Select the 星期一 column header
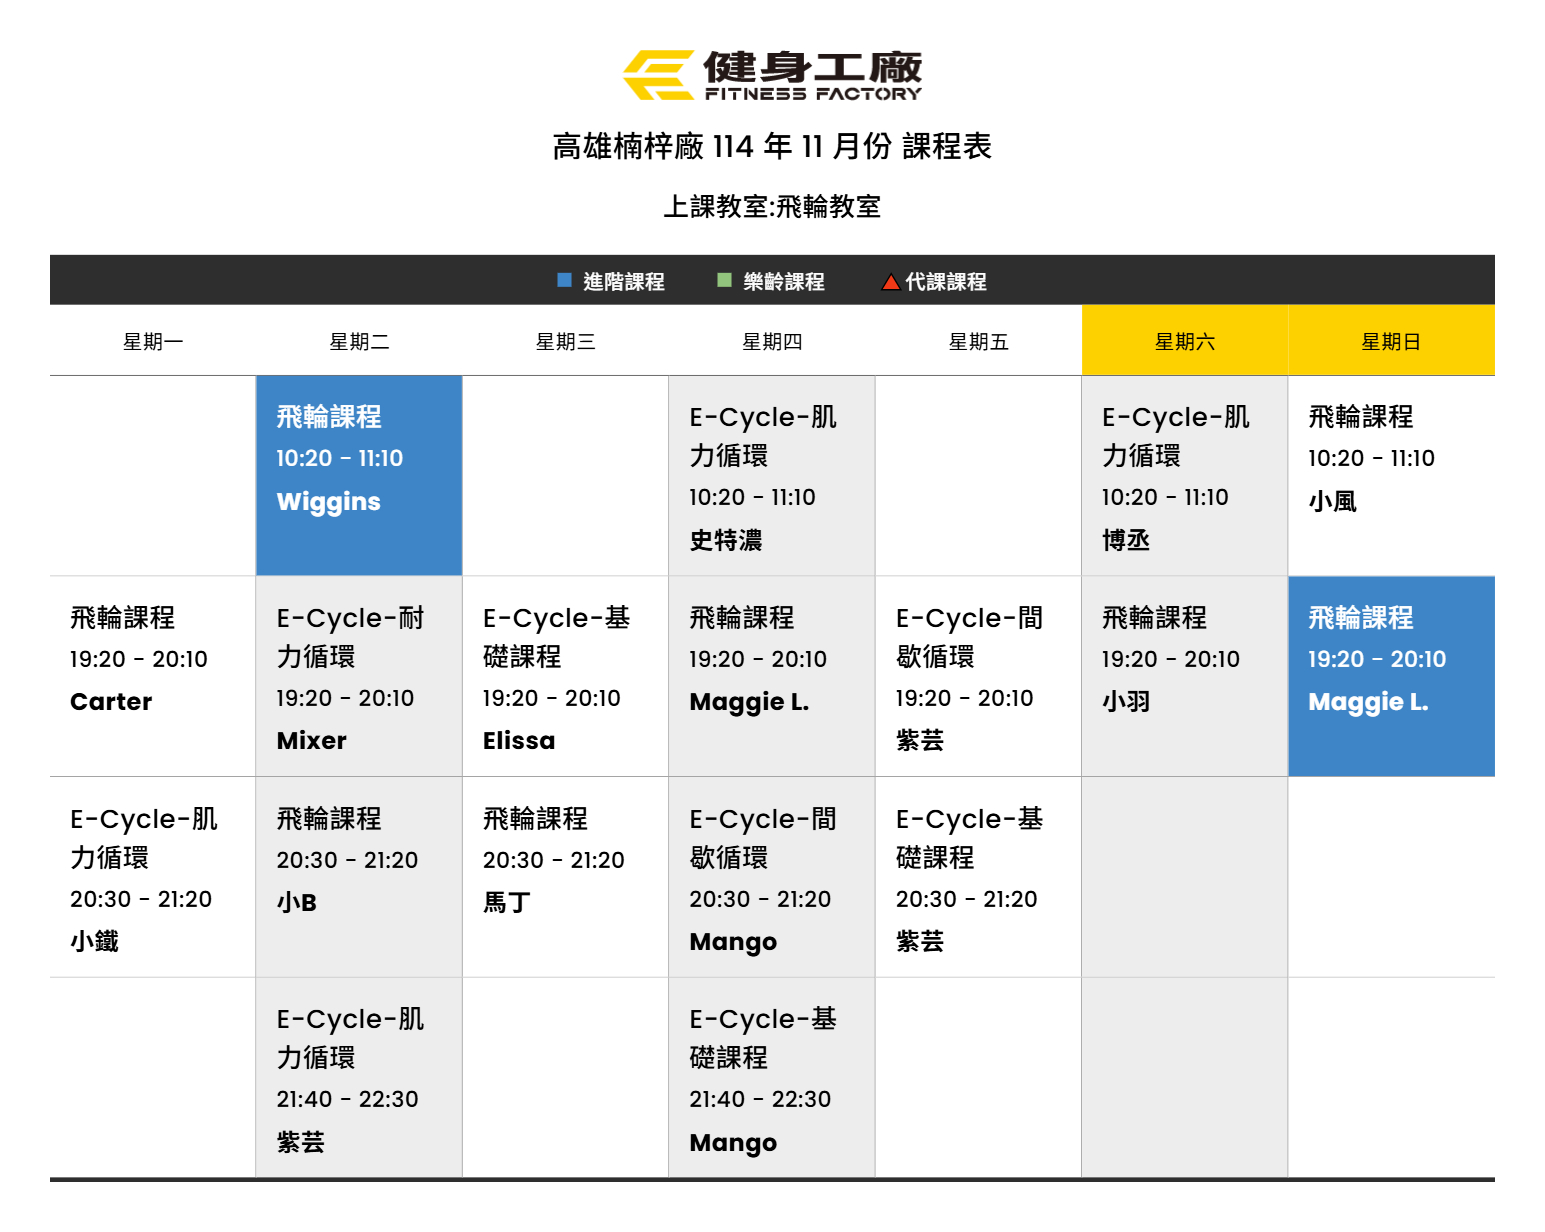 [153, 342]
